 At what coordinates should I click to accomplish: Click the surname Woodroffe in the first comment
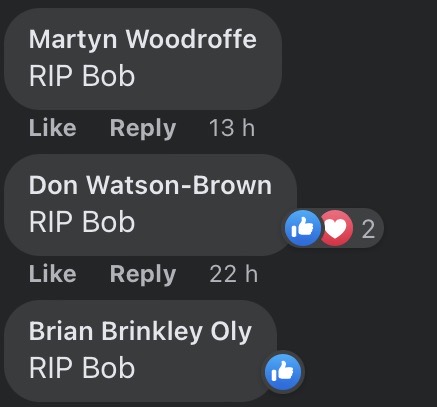click(x=191, y=39)
